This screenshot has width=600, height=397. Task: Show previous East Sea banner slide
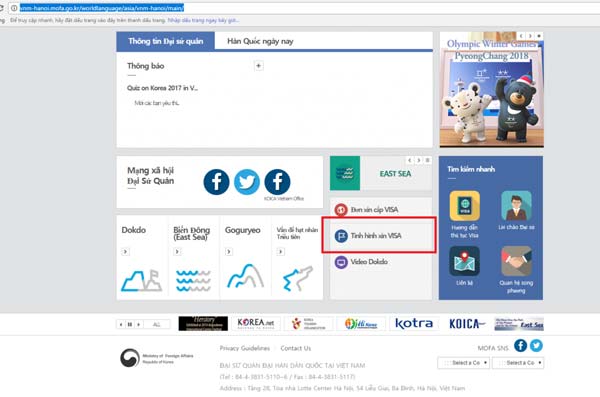click(409, 160)
